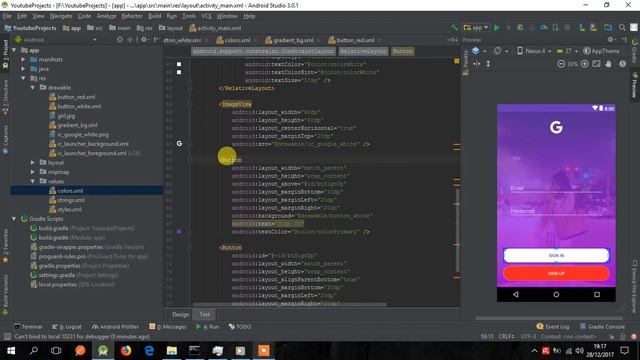Toggle the Project tool window side tab
This screenshot has height=360, width=640.
coord(5,54)
